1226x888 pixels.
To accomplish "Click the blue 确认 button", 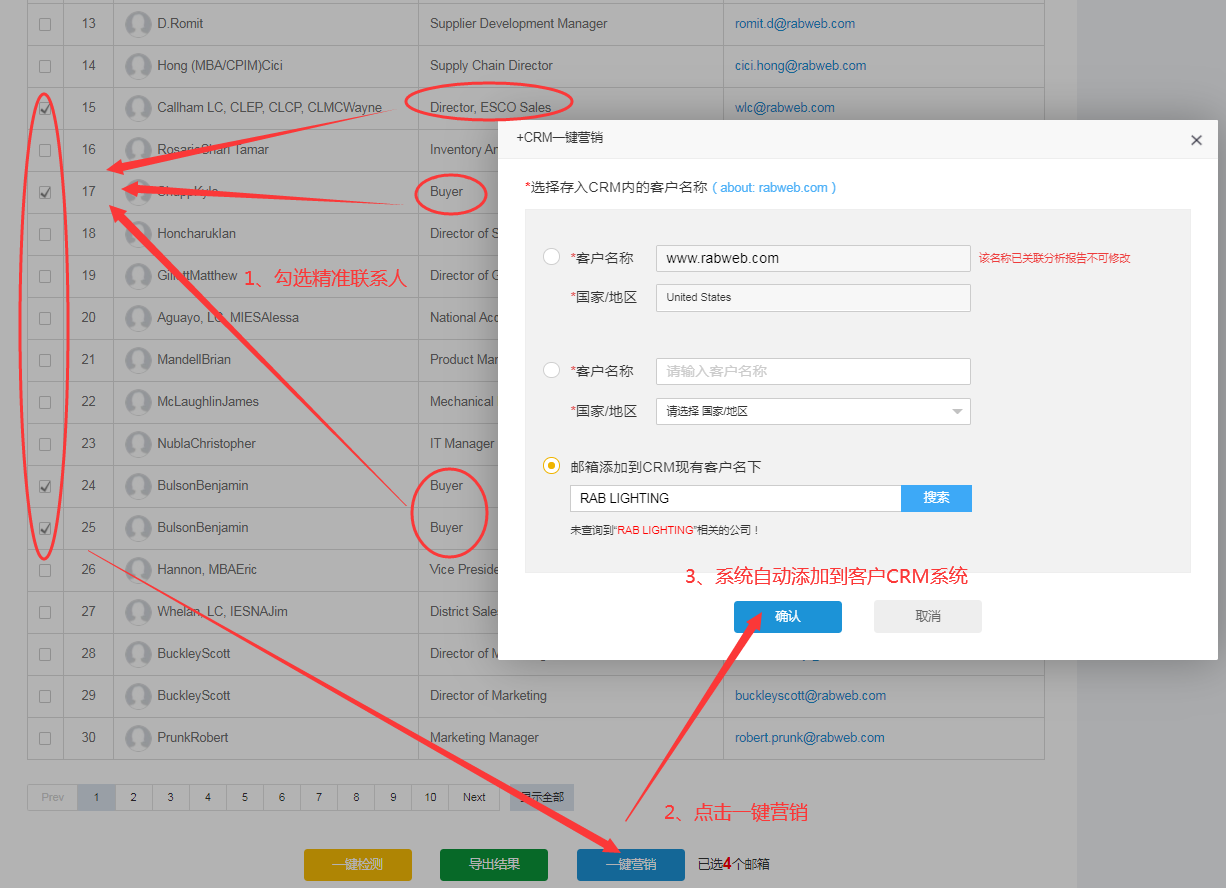I will click(788, 617).
